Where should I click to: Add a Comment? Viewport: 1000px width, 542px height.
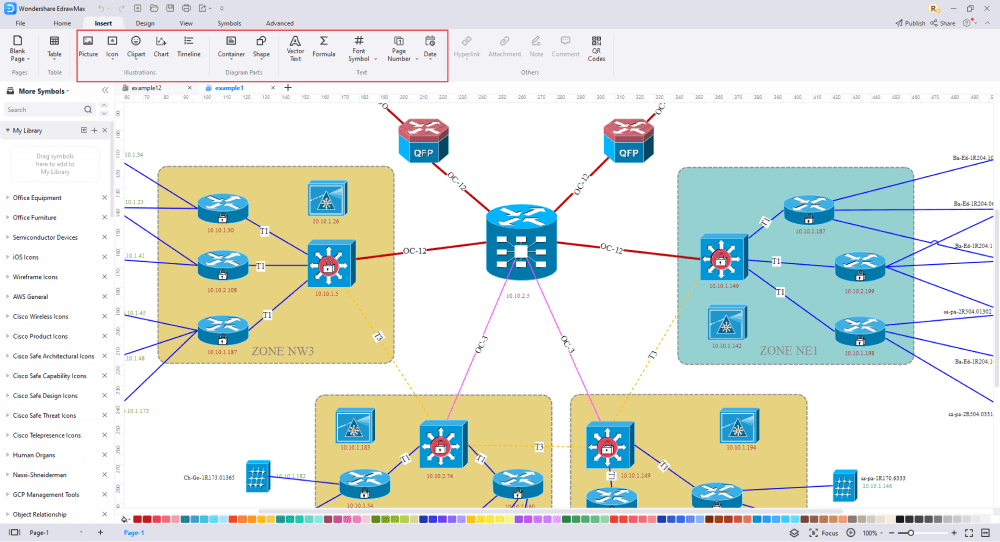point(566,47)
